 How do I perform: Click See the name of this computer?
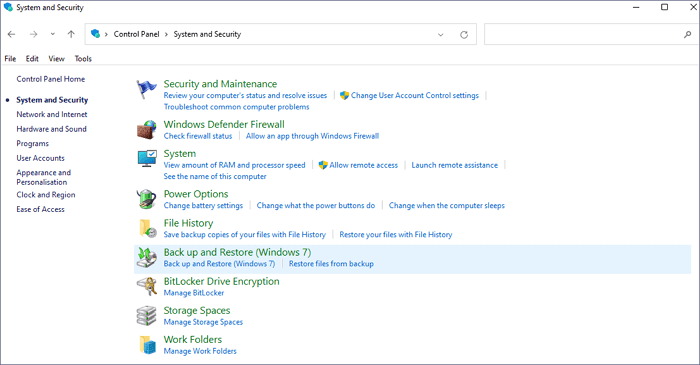pyautogui.click(x=215, y=177)
